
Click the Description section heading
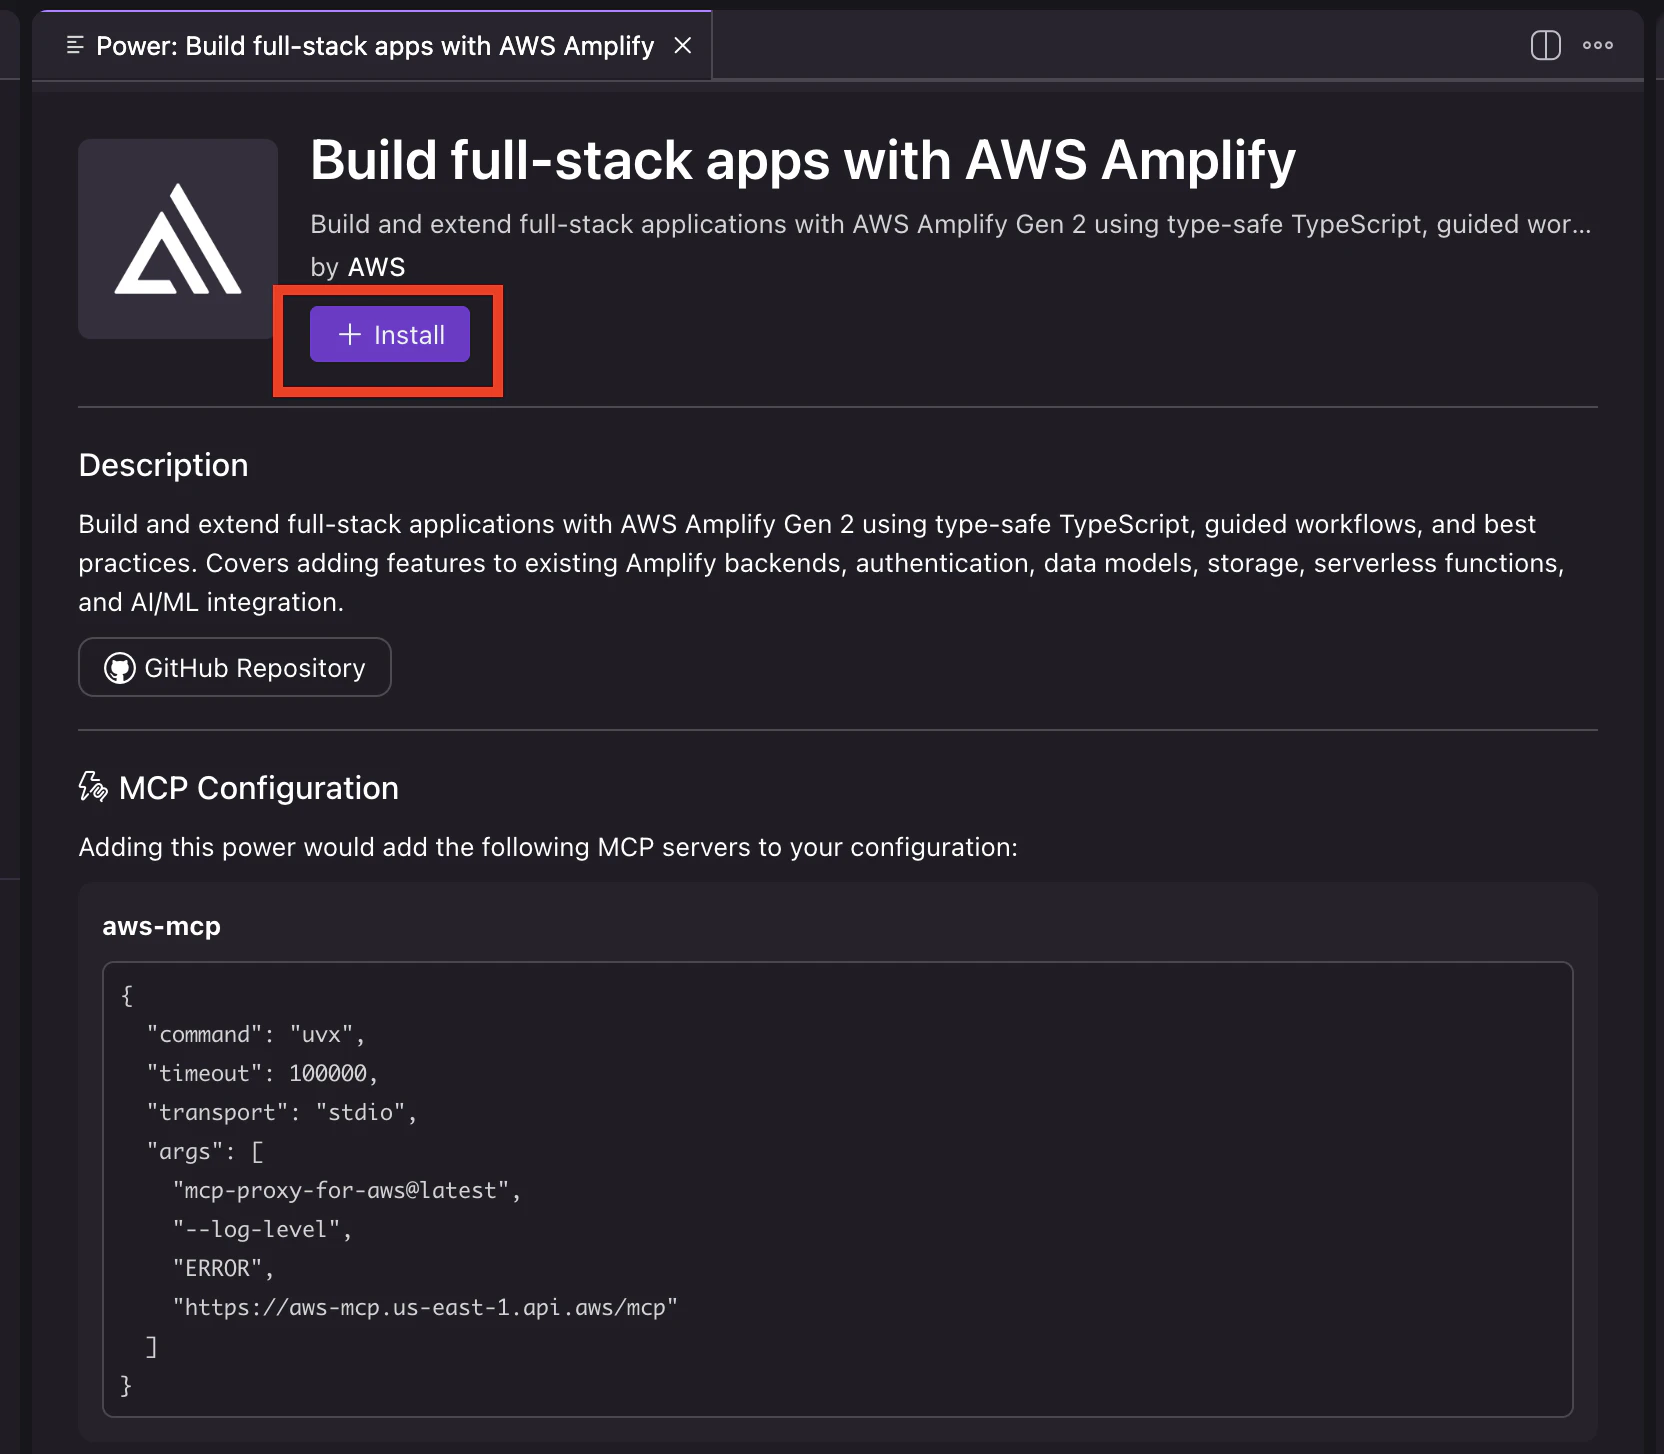(163, 465)
